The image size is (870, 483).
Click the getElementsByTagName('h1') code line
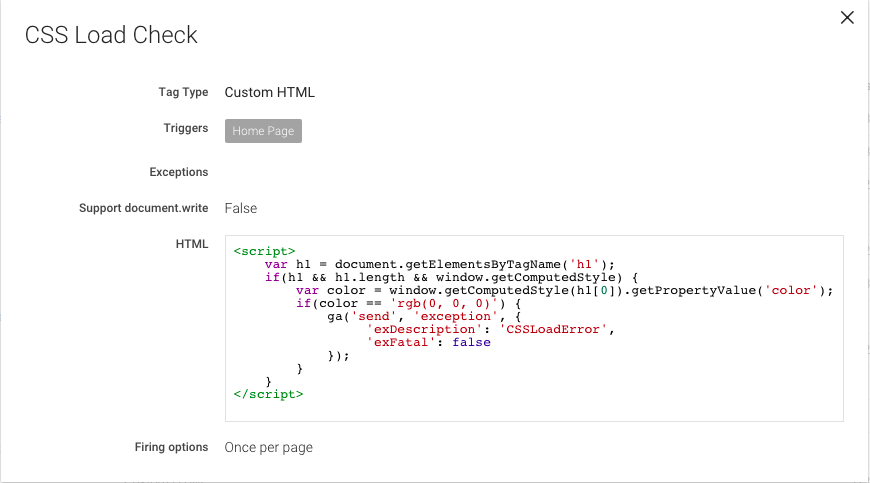tap(439, 265)
